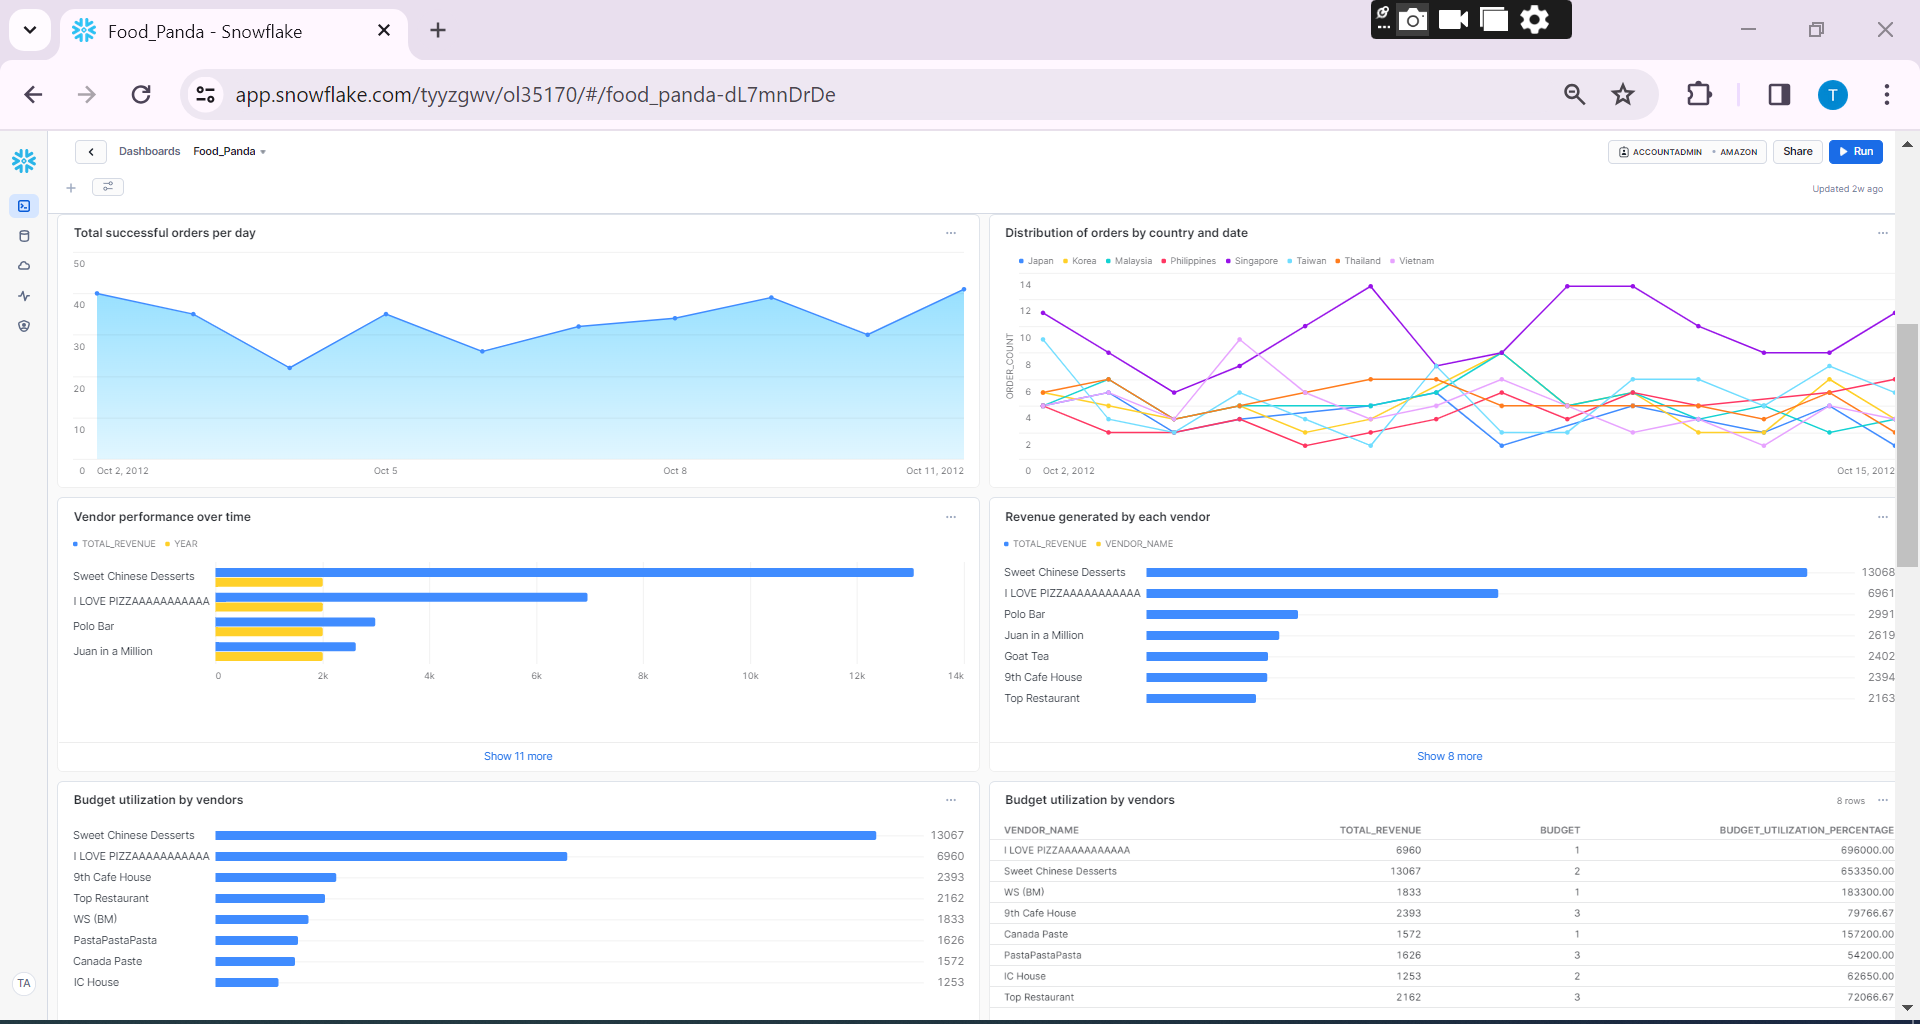The width and height of the screenshot is (1920, 1024).
Task: Toggle Japan series in the legend
Action: [x=1036, y=261]
